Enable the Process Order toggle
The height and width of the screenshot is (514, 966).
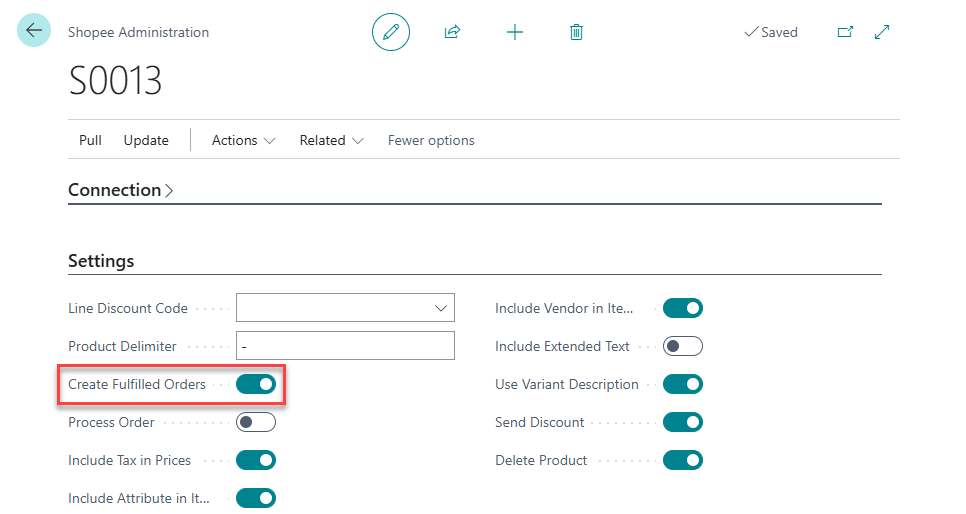coord(256,423)
